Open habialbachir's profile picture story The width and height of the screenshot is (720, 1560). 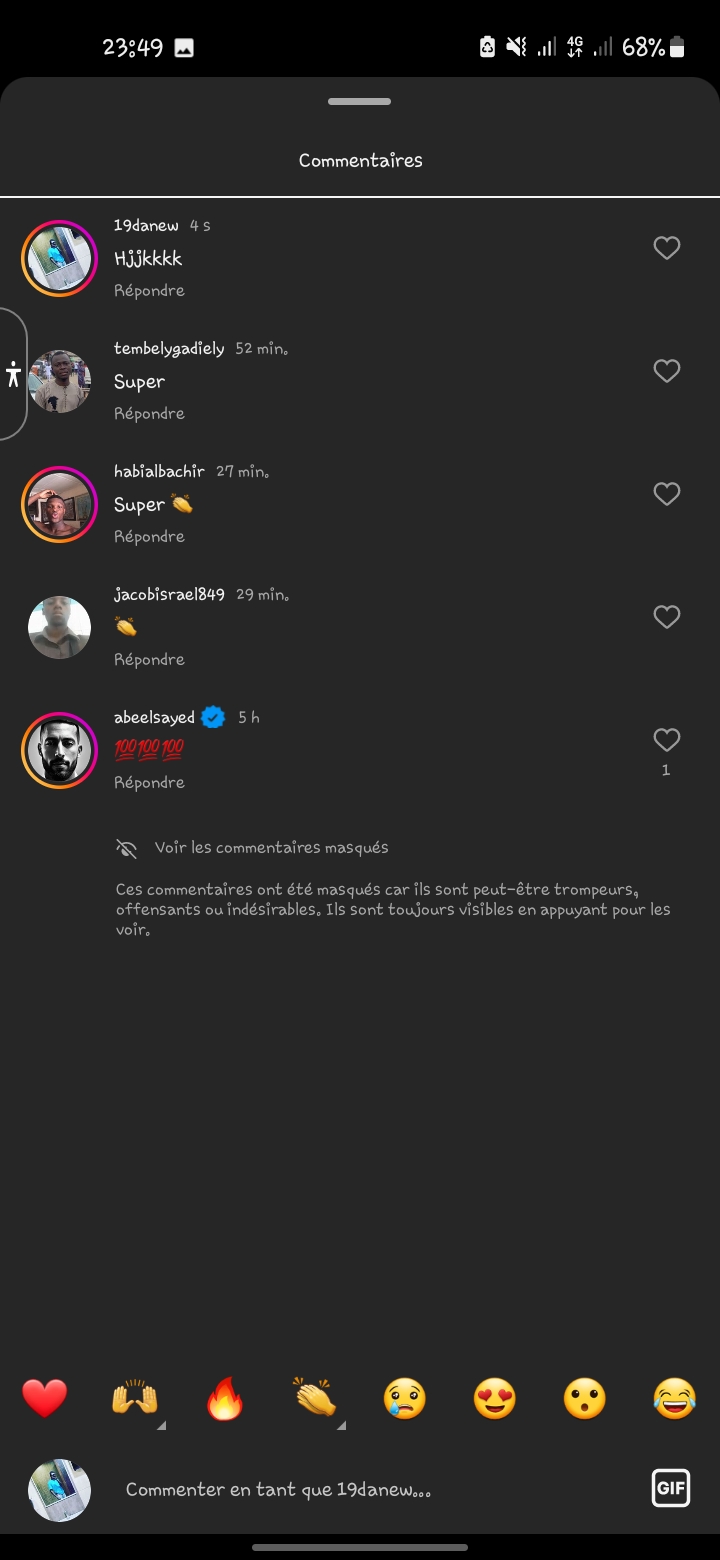[x=59, y=504]
